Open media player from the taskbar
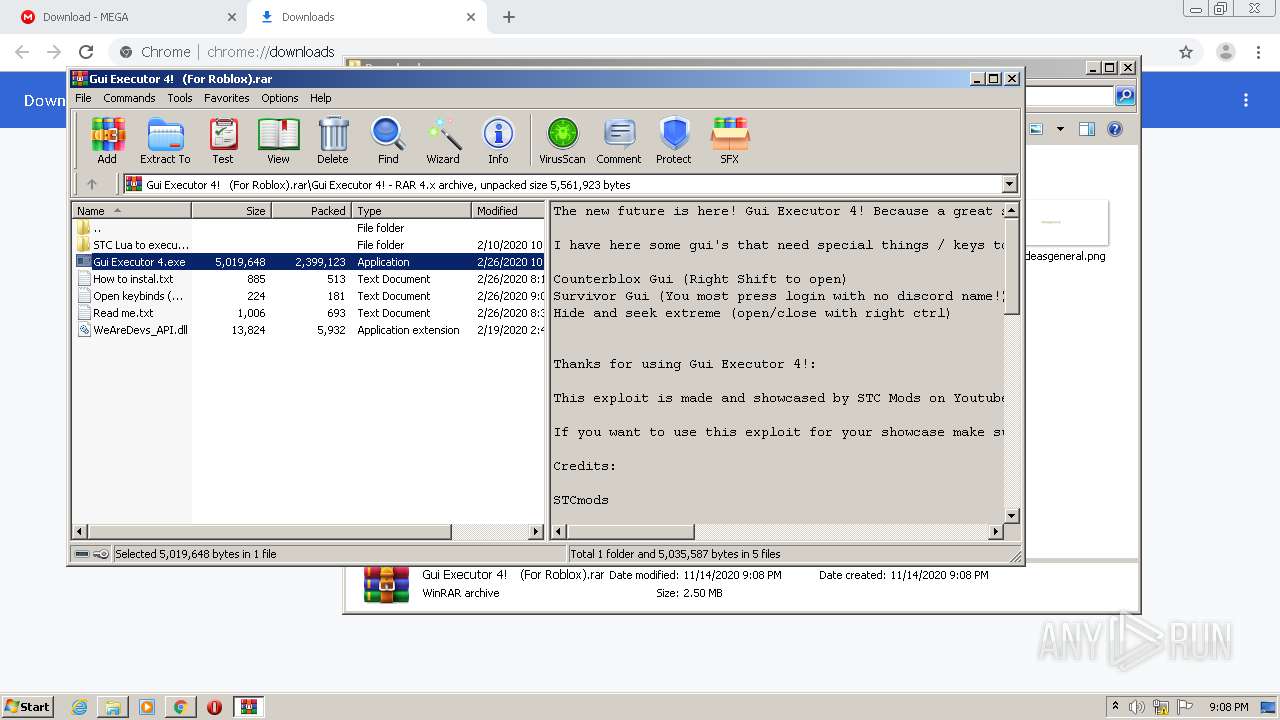This screenshot has height=720, width=1280. point(147,707)
